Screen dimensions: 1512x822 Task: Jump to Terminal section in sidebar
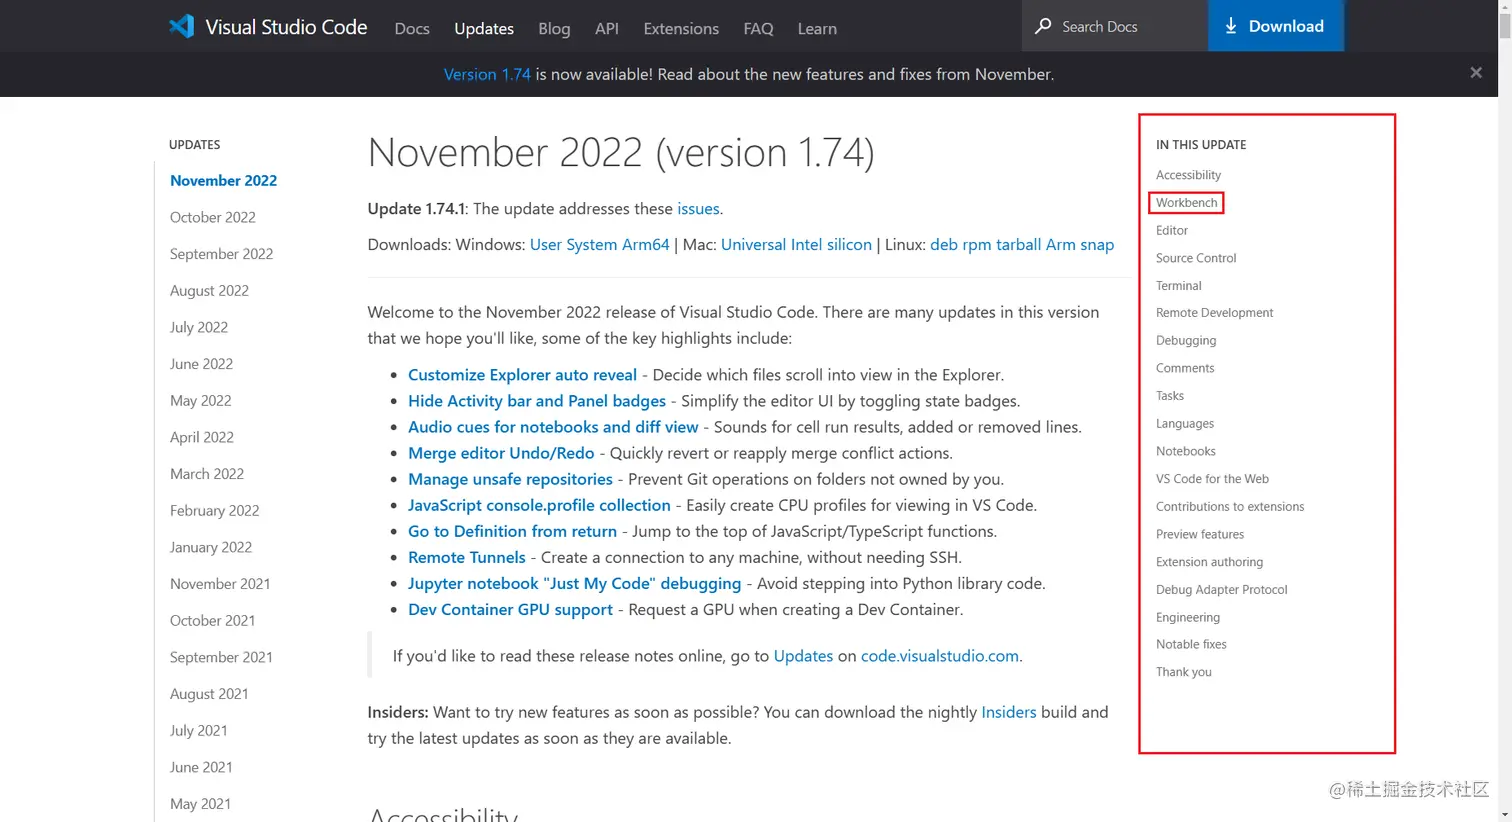click(1179, 286)
